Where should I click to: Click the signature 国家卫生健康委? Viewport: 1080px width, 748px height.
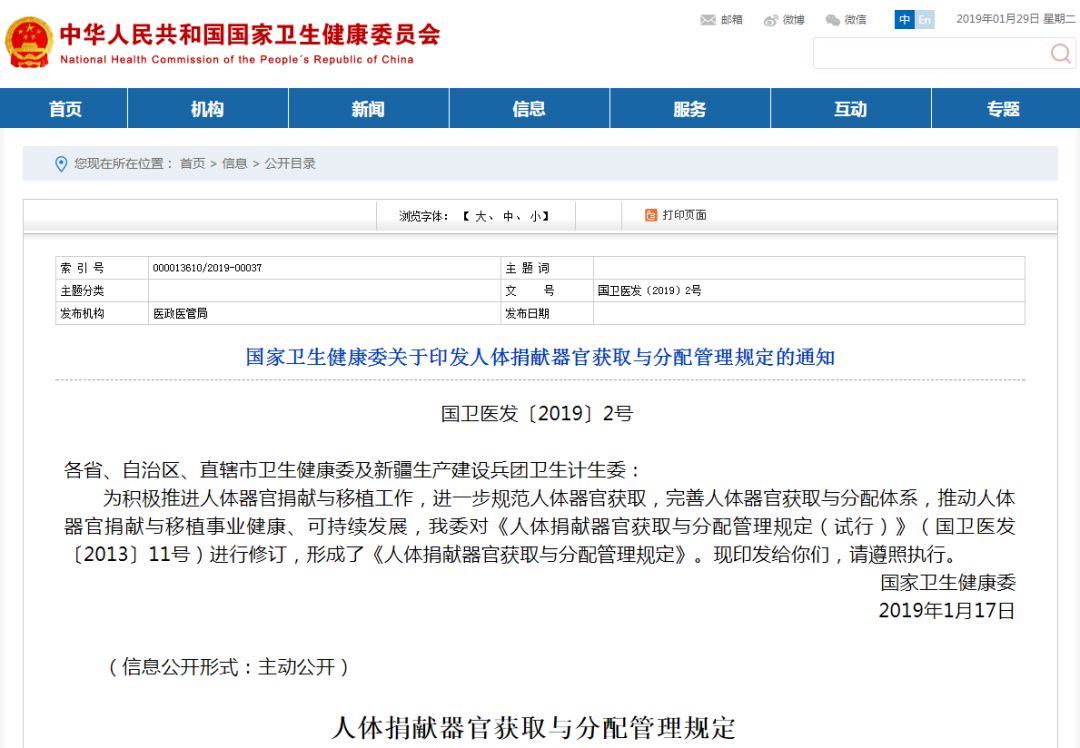click(948, 583)
